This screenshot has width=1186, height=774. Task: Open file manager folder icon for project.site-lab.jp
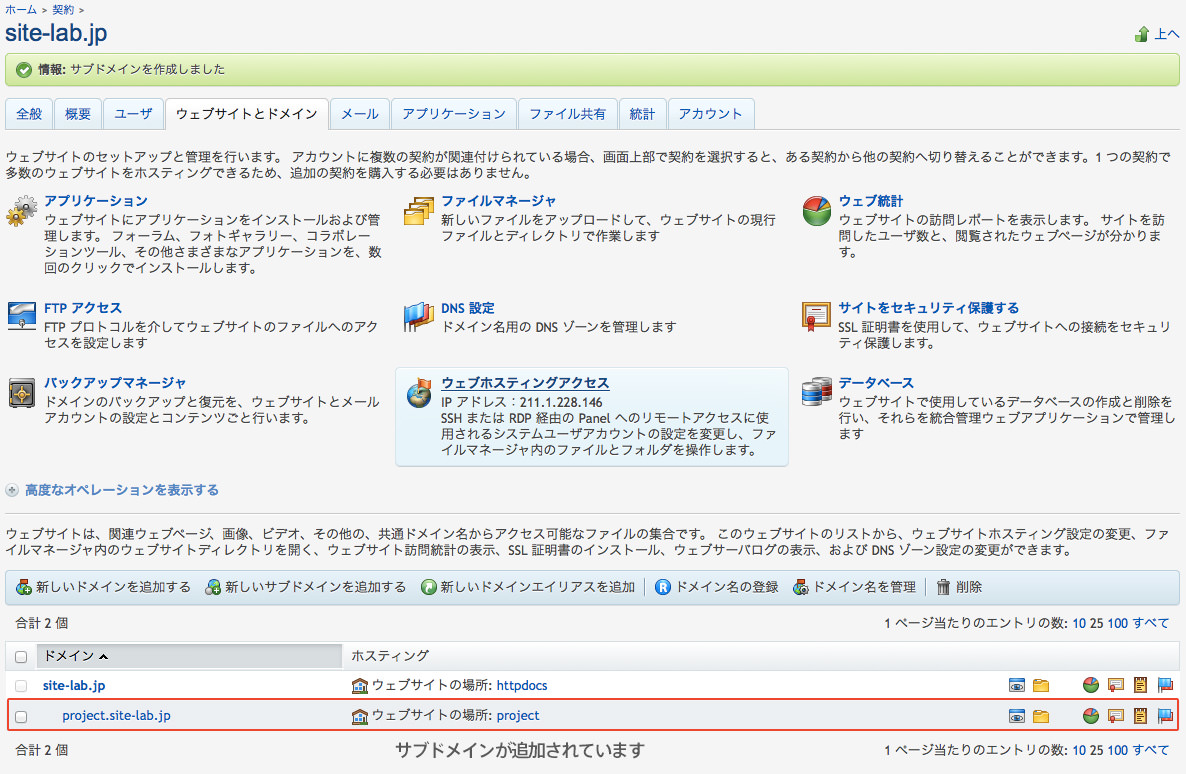click(1041, 716)
